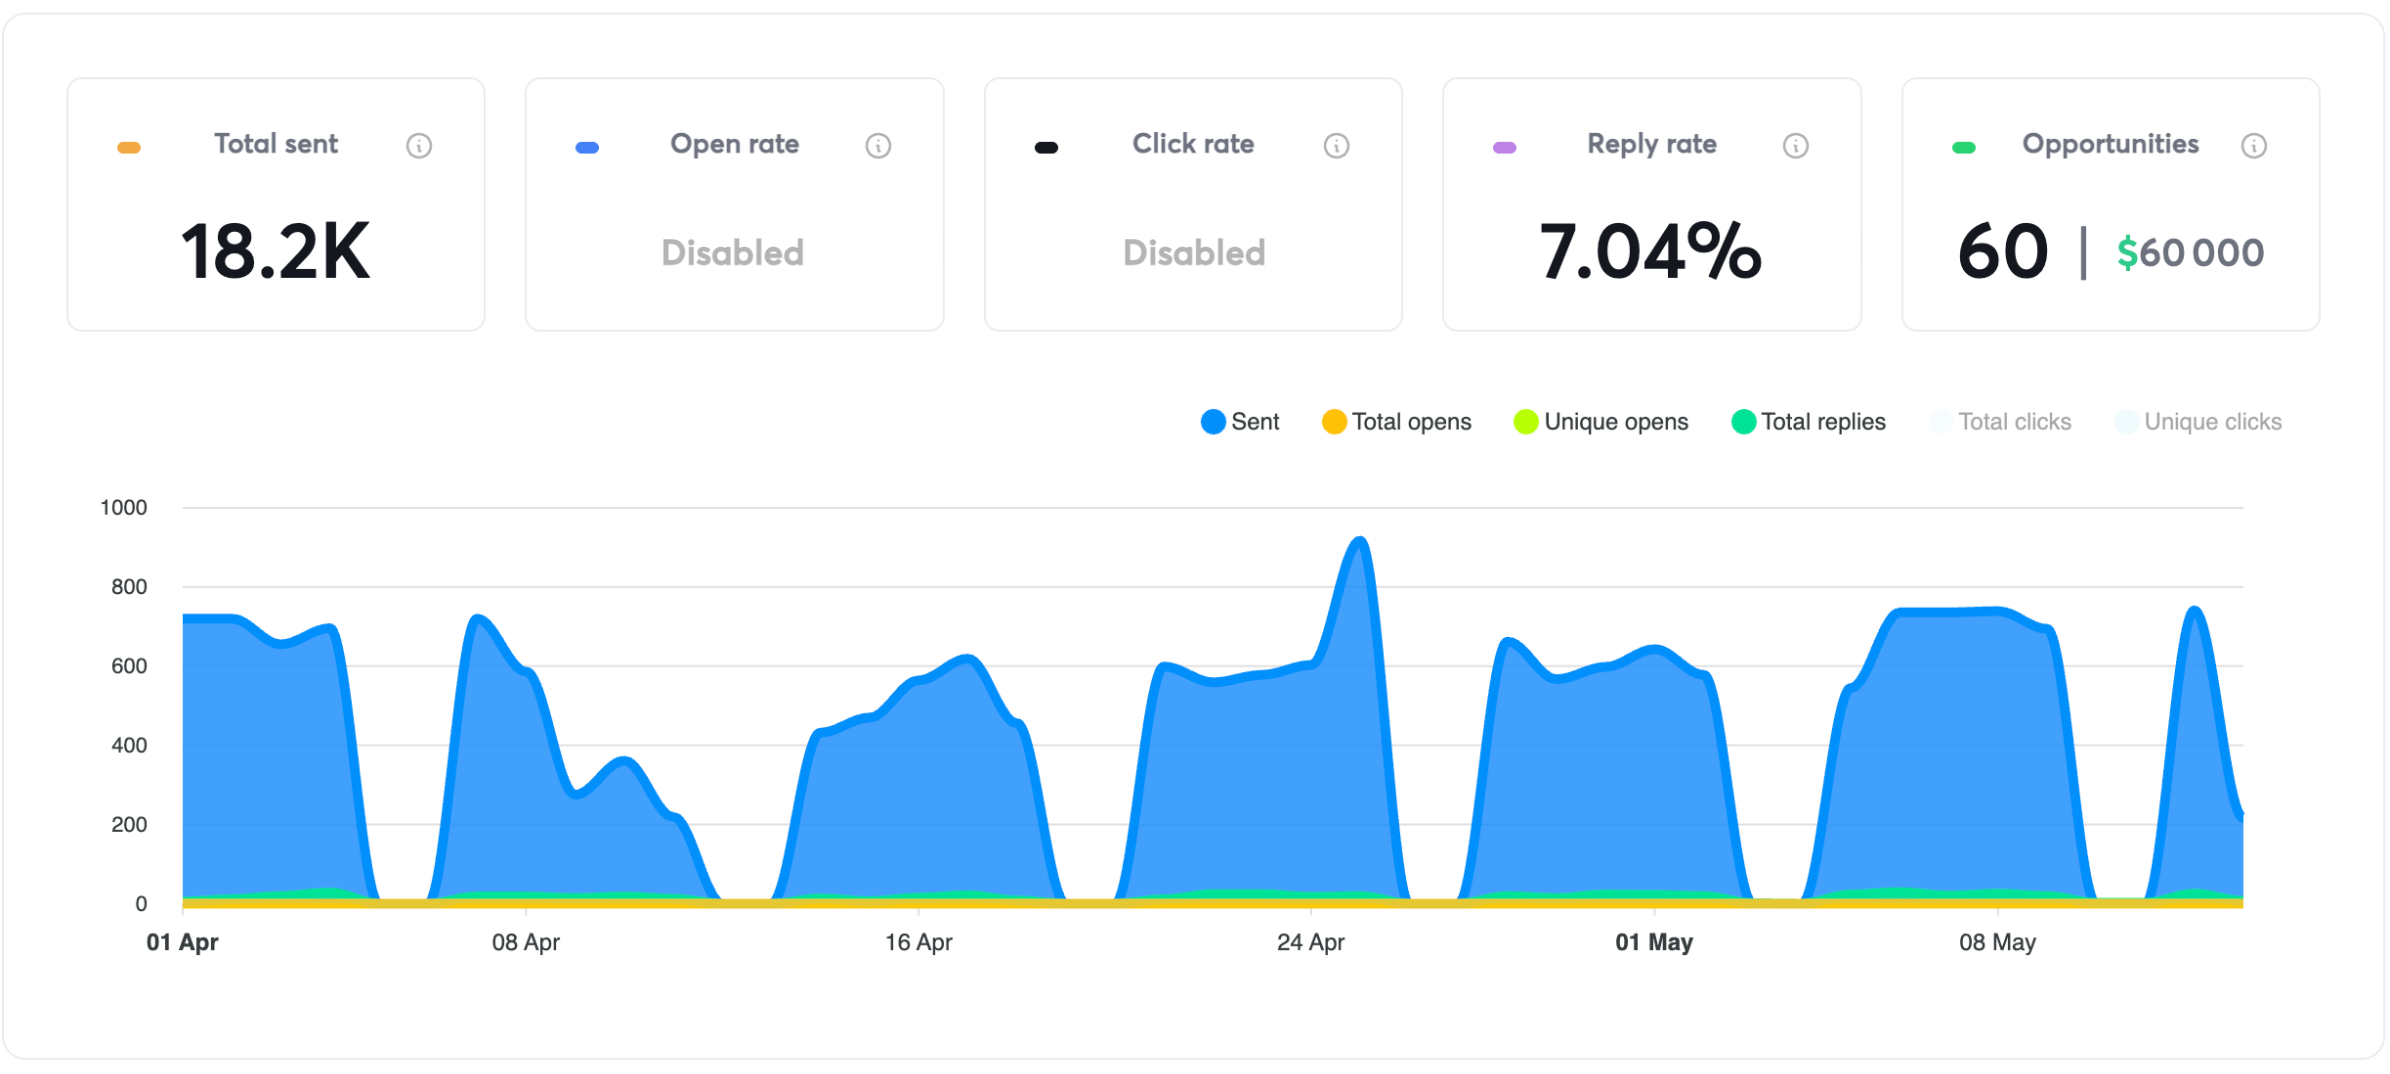Screen dimensions: 2390x1074
Task: Open the Reply rate info tooltip icon
Action: click(1796, 145)
